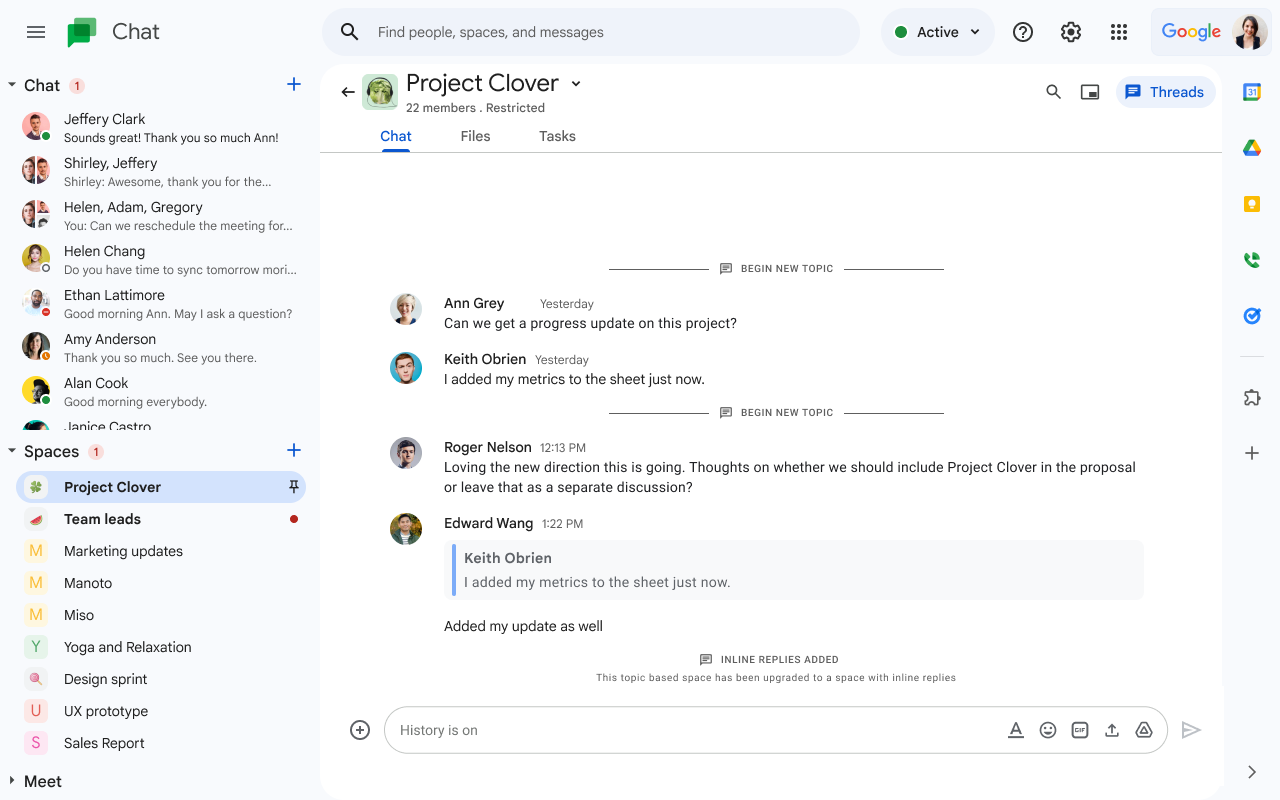Go back using the arrow next to Project Clover
This screenshot has height=800, width=1280.
click(348, 92)
